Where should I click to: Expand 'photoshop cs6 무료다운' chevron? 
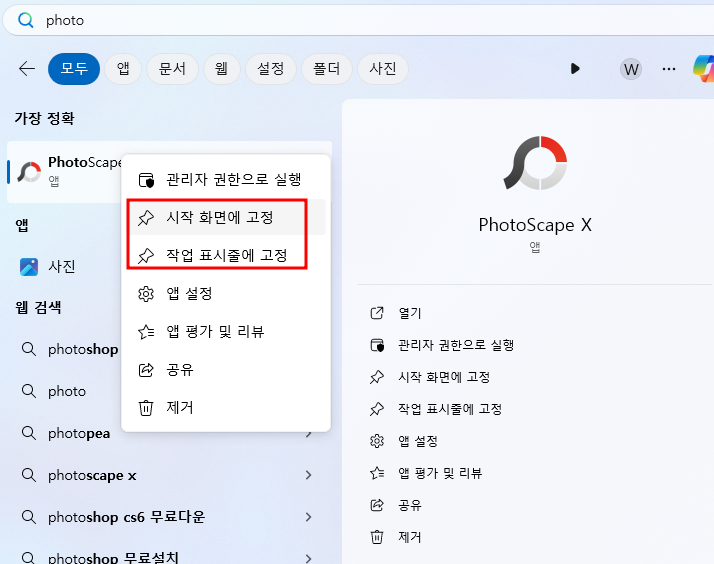point(309,517)
